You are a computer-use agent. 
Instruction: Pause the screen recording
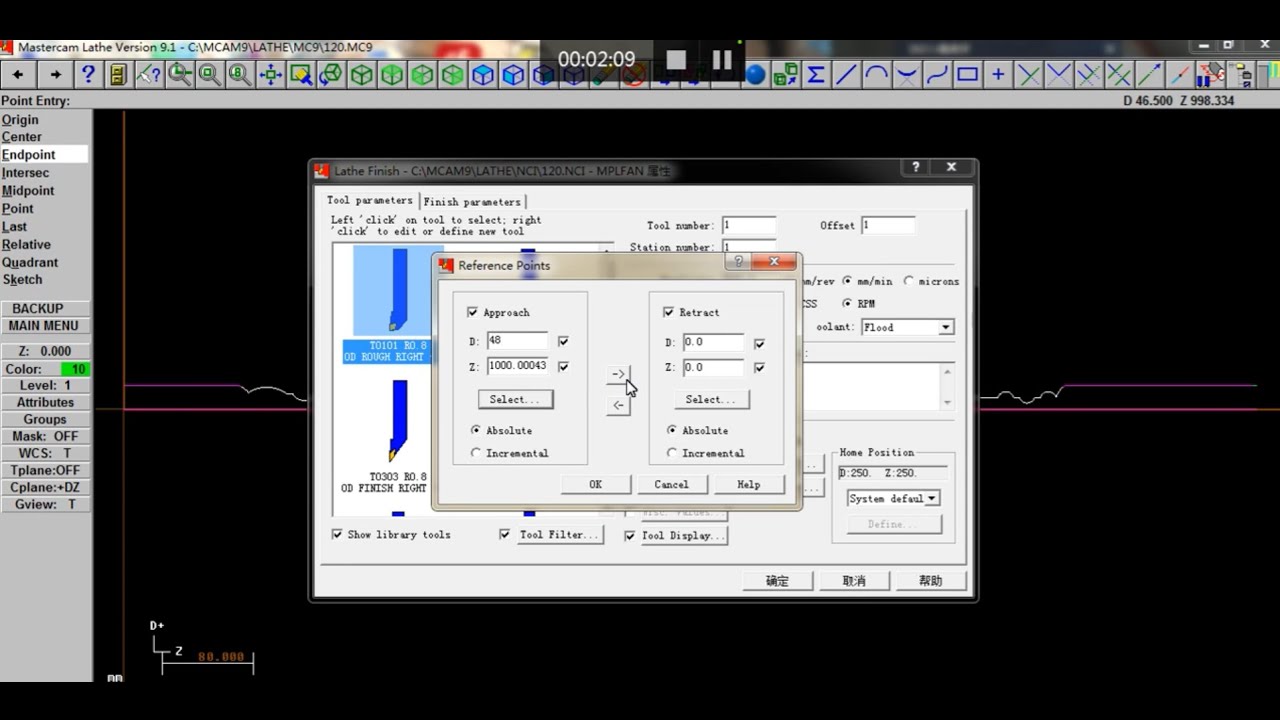point(722,60)
